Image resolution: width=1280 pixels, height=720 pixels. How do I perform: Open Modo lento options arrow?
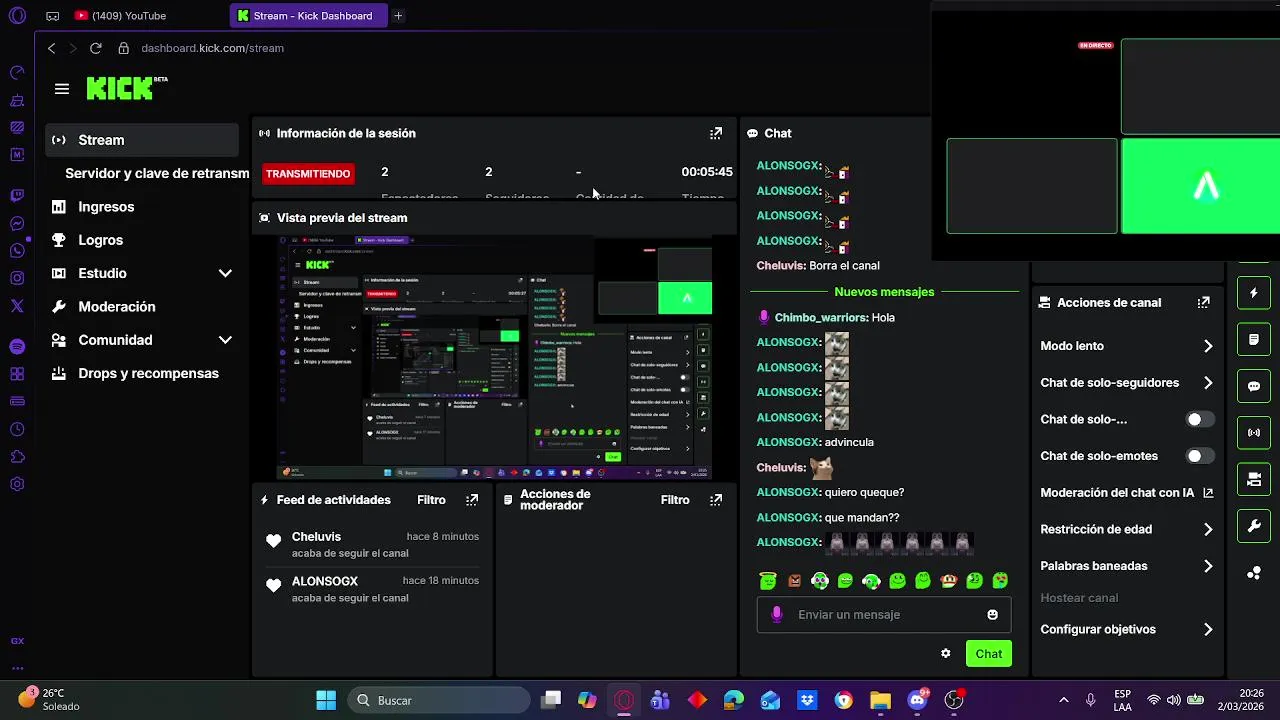pyautogui.click(x=1208, y=346)
